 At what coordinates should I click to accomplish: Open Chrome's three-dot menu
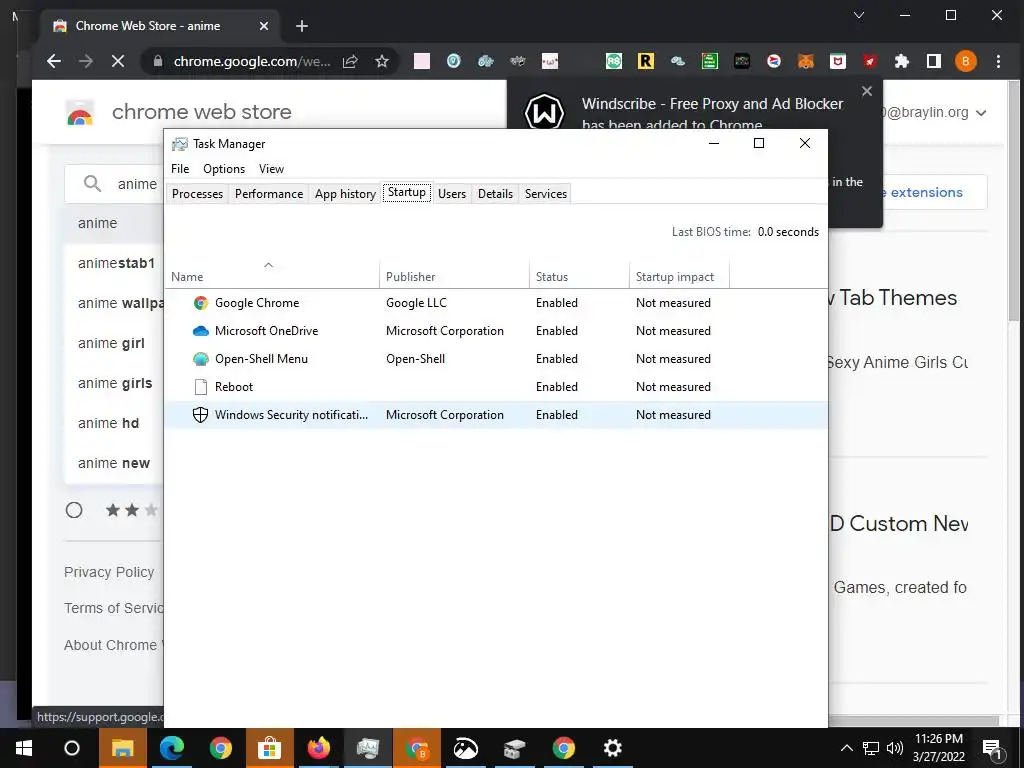coord(998,61)
